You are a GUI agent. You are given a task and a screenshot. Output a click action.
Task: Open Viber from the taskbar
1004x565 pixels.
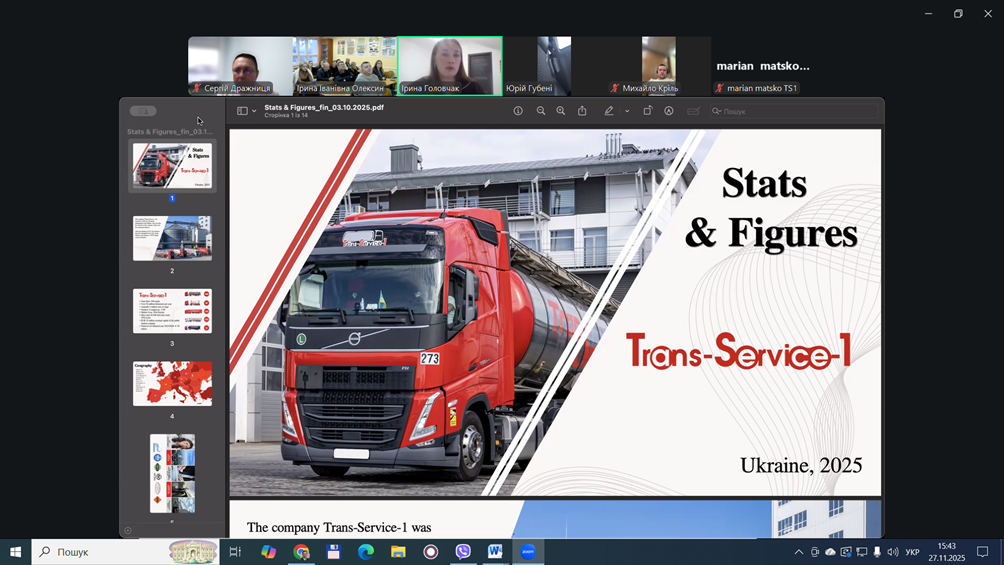point(463,552)
